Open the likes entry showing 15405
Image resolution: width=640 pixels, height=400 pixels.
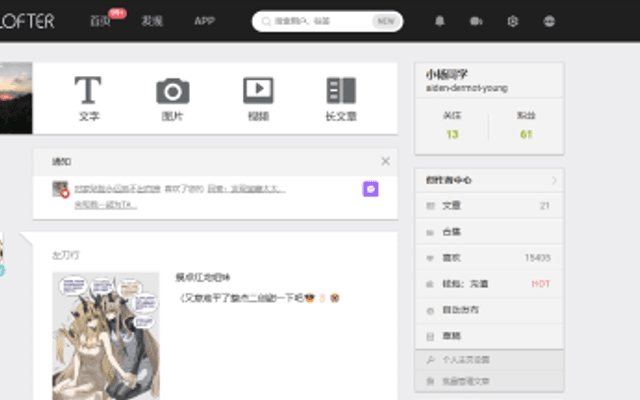[489, 258]
